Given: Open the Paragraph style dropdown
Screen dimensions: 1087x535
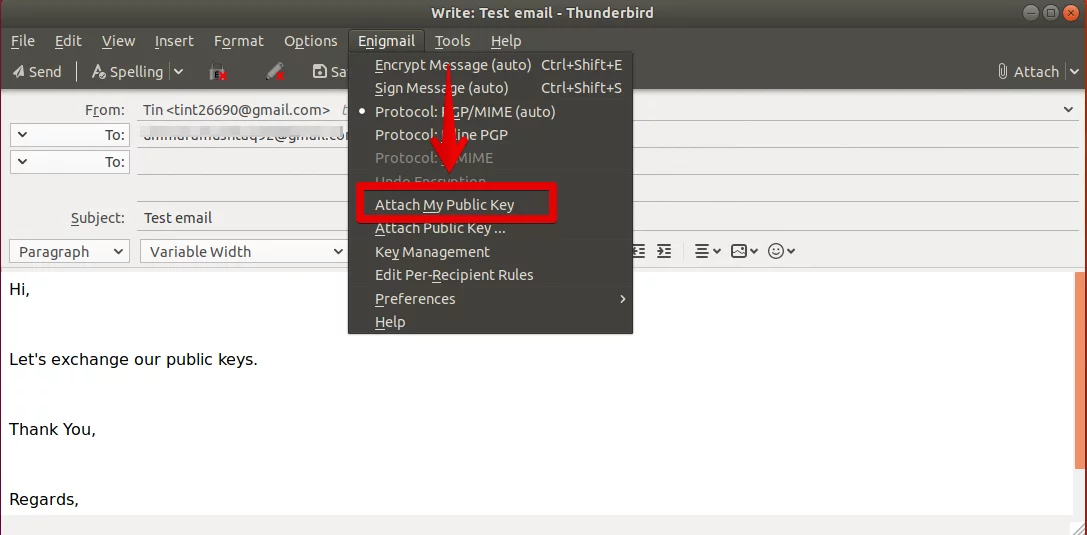Looking at the screenshot, I should coord(70,252).
